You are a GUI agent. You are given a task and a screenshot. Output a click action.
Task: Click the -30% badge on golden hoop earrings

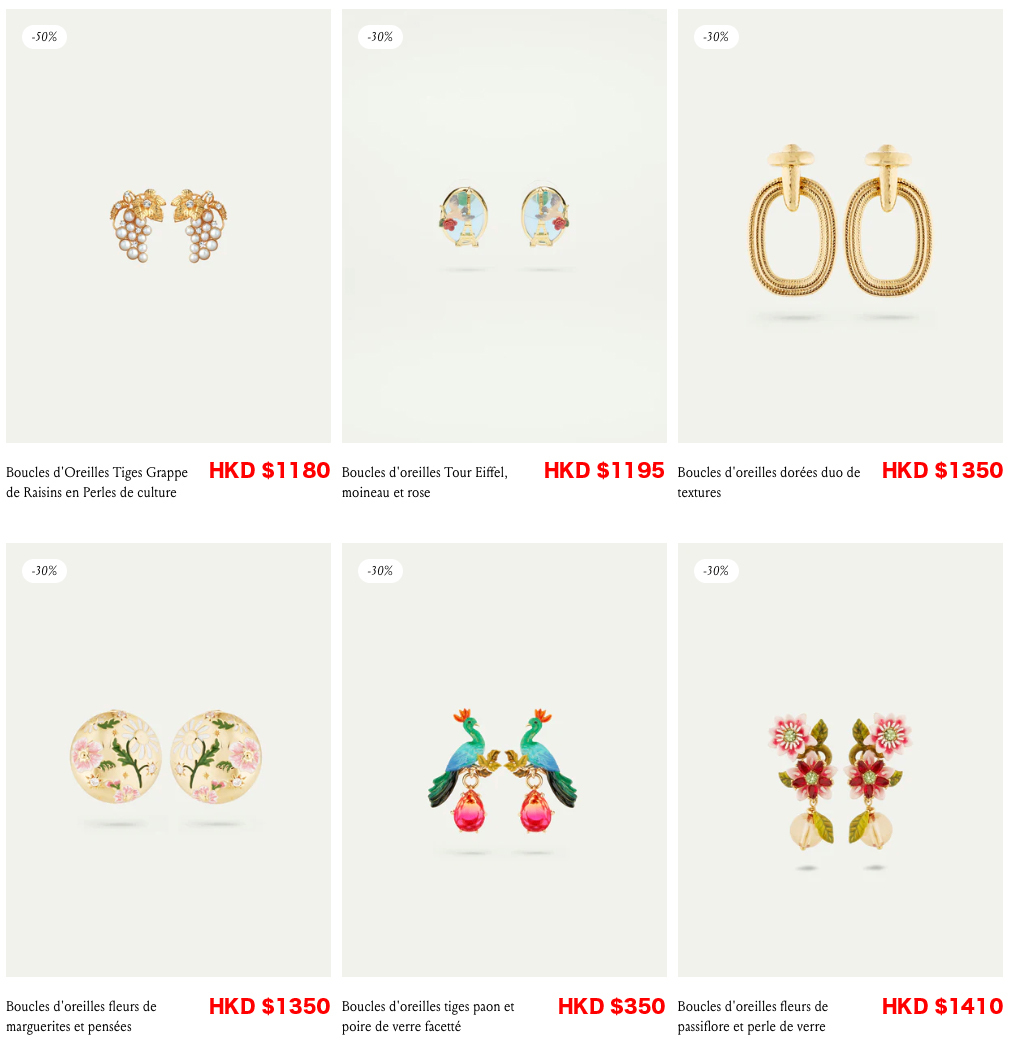(x=716, y=37)
